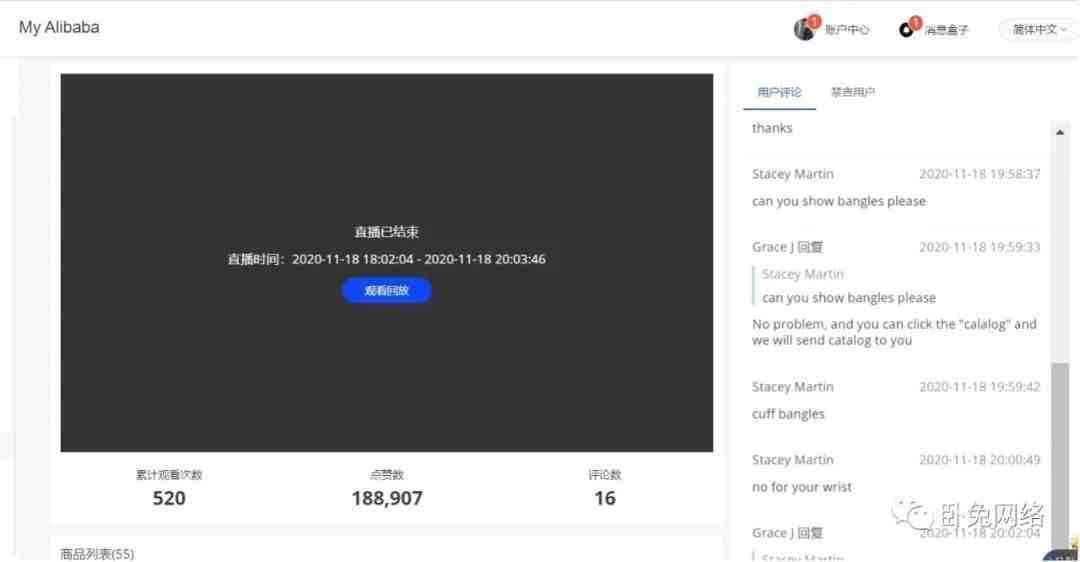Open the account center avatar icon
Viewport: 1080px width, 562px height.
[804, 29]
